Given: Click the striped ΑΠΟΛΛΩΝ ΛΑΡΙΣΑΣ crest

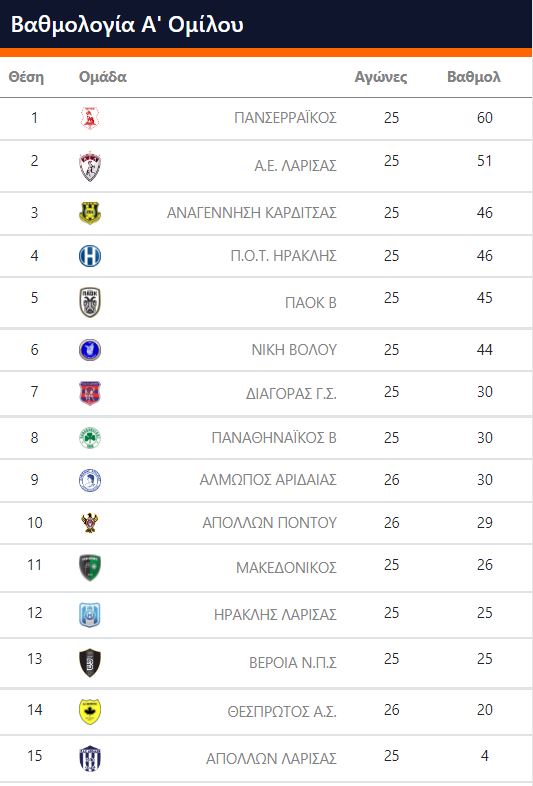Looking at the screenshot, I should coord(90,758).
